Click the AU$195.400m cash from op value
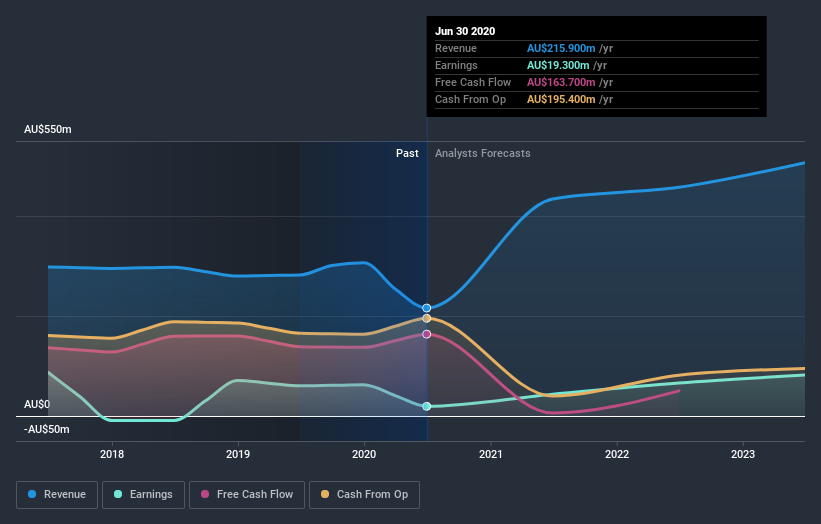Viewport: 821px width, 524px height. (x=561, y=99)
